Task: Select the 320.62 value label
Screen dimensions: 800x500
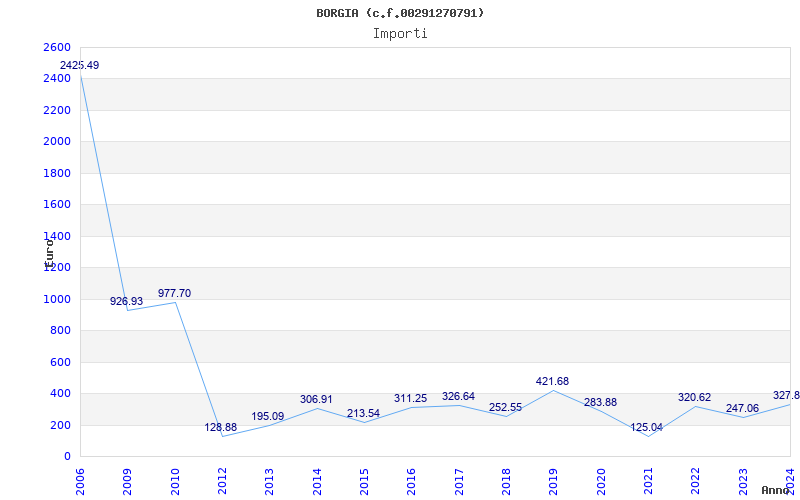Action: pyautogui.click(x=694, y=397)
